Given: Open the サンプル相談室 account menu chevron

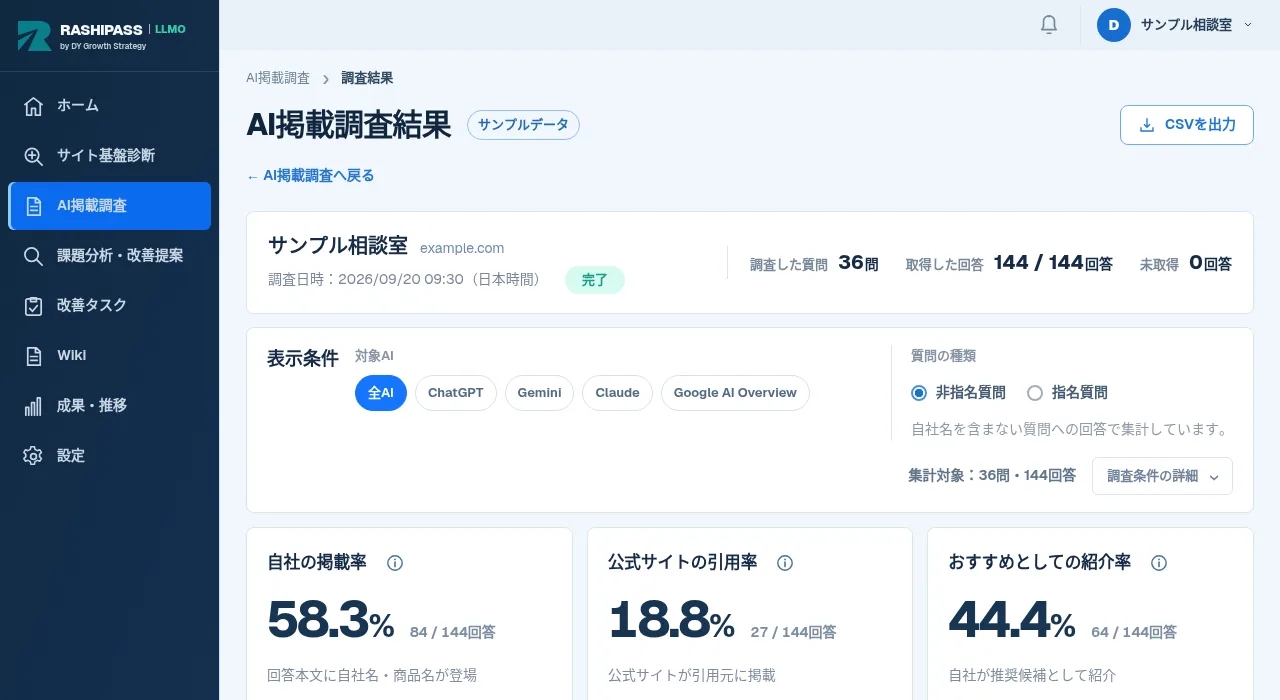Looking at the screenshot, I should click(x=1247, y=25).
